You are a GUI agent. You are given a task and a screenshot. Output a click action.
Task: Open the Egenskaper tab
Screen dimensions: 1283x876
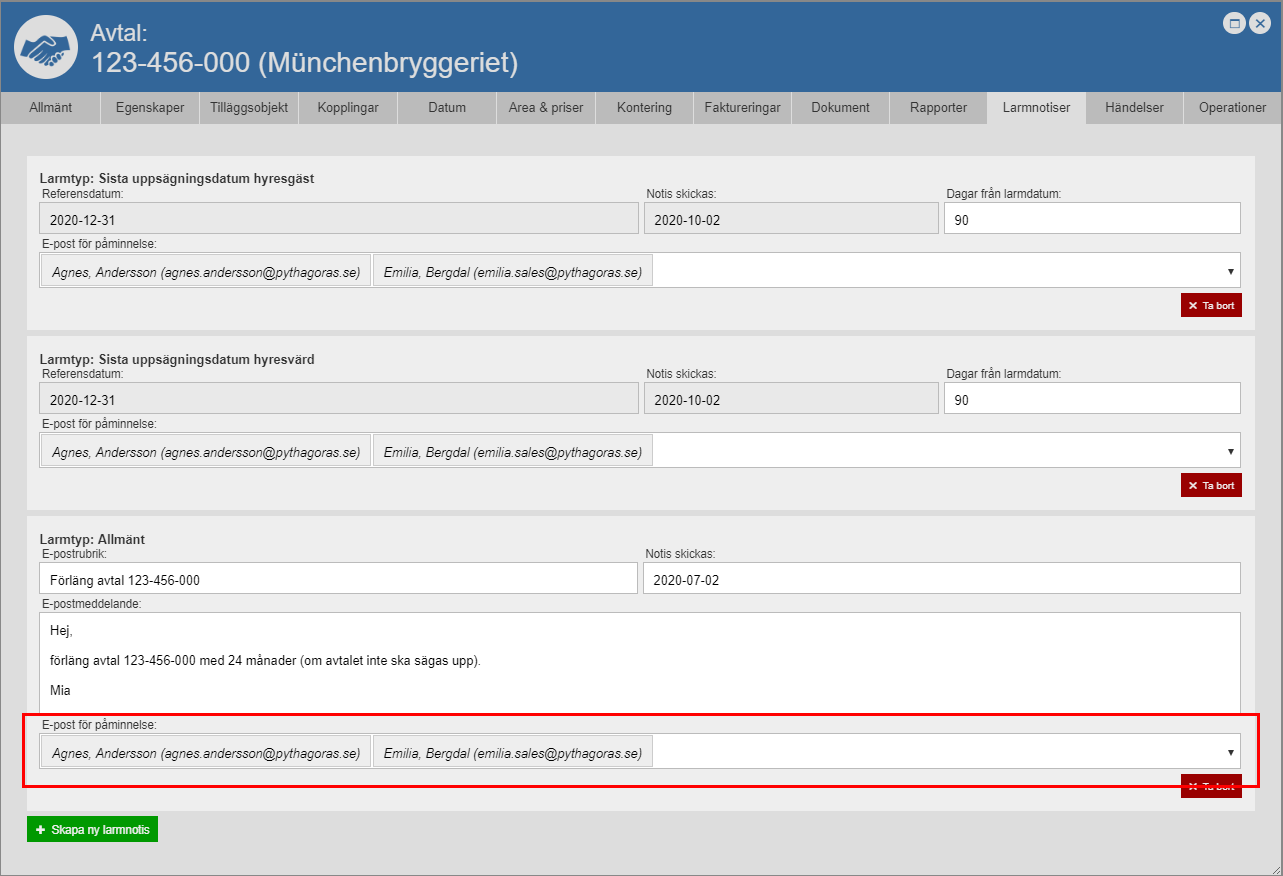pos(150,108)
